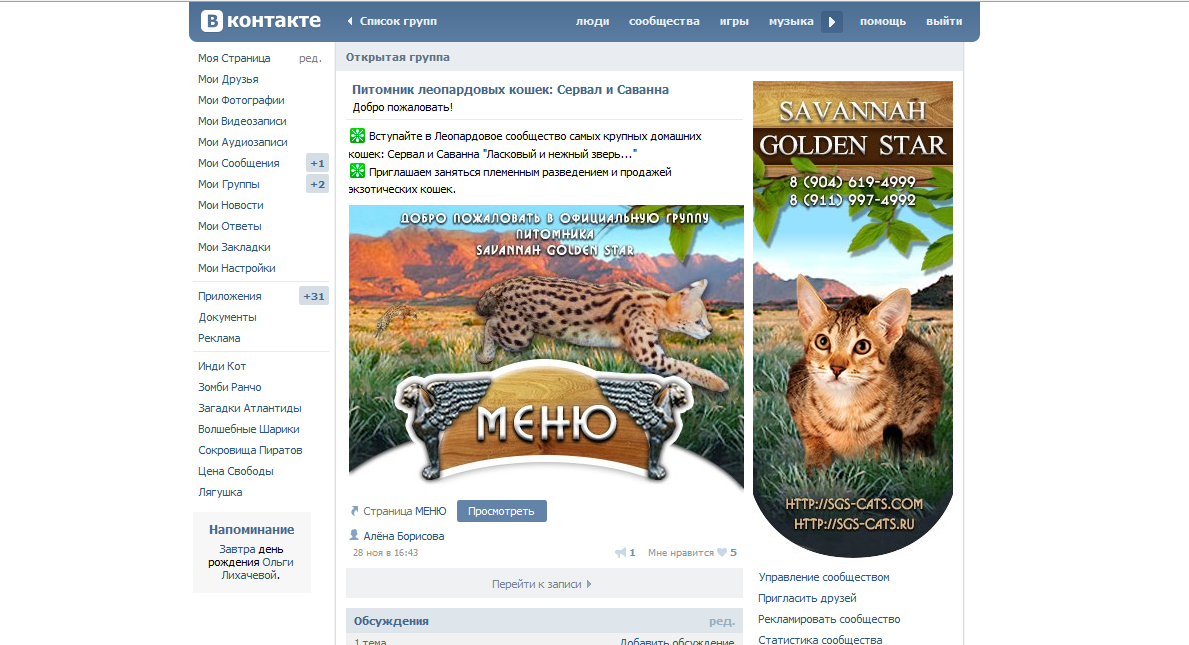Viewport: 1189px width, 645px height.
Task: Launch Инди Кот app from sidebar
Action: coord(222,366)
